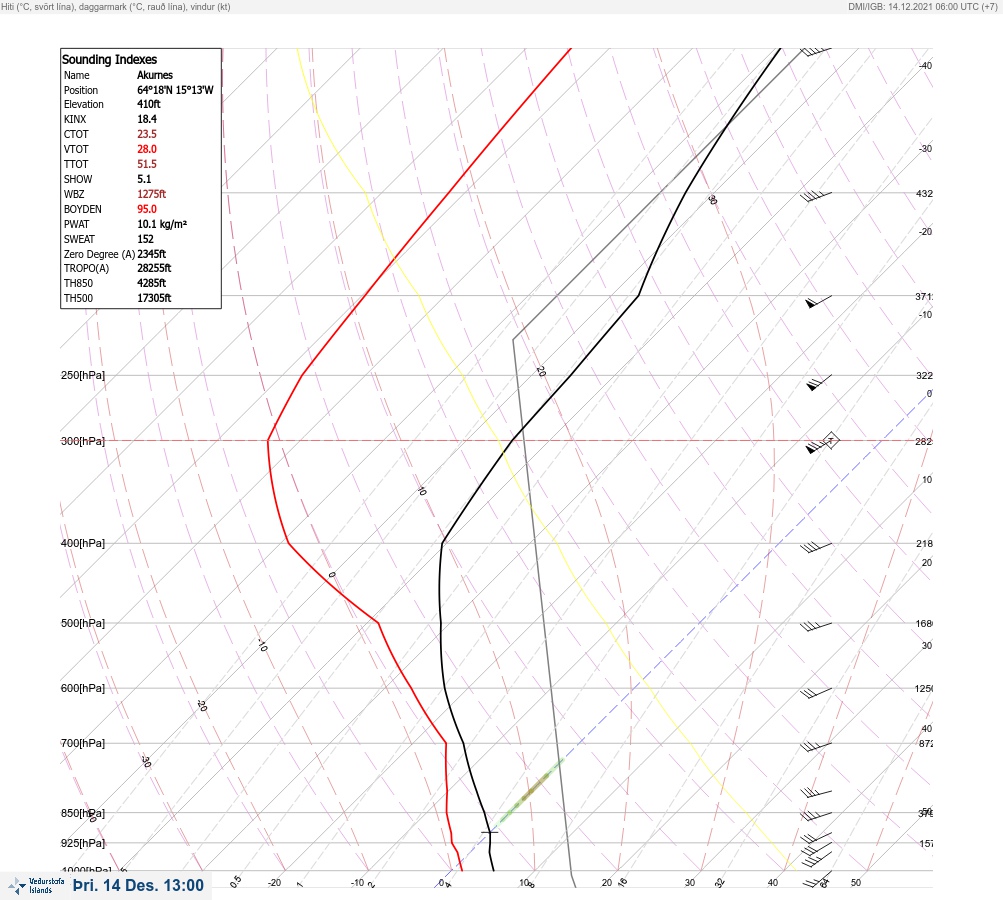Click the diamond-marked wind barb at 300 hPa
This screenshot has height=900, width=1003.
823,443
